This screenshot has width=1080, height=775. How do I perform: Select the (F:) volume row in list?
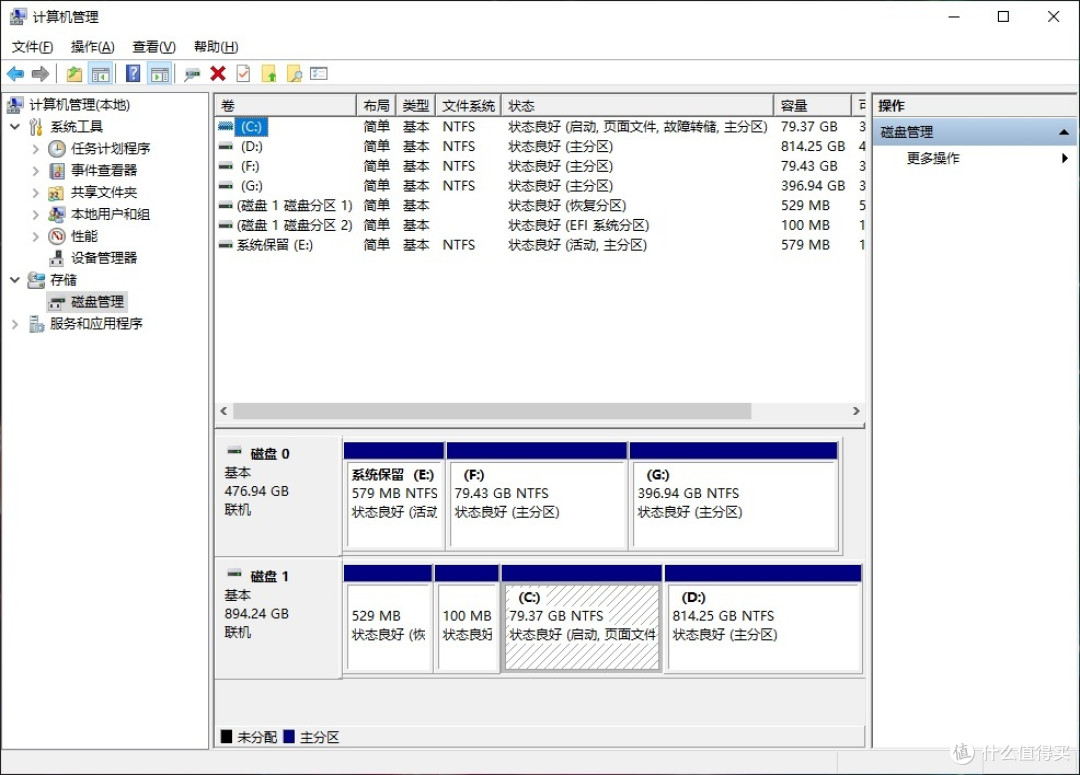click(541, 166)
